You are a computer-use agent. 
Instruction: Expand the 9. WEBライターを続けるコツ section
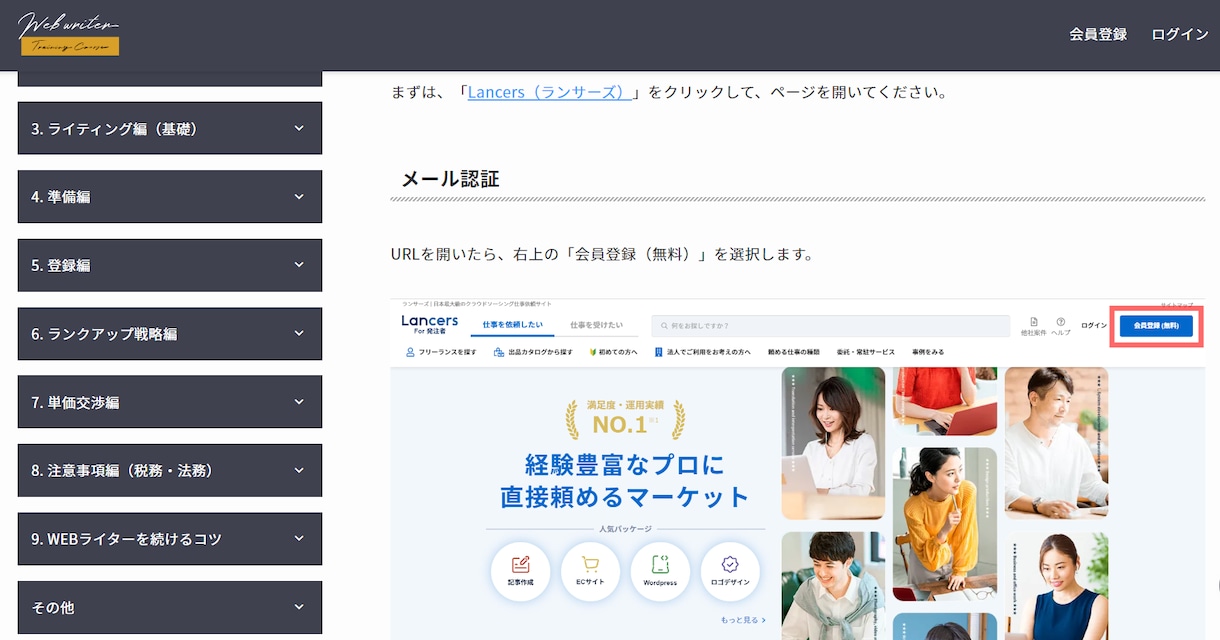click(x=170, y=538)
